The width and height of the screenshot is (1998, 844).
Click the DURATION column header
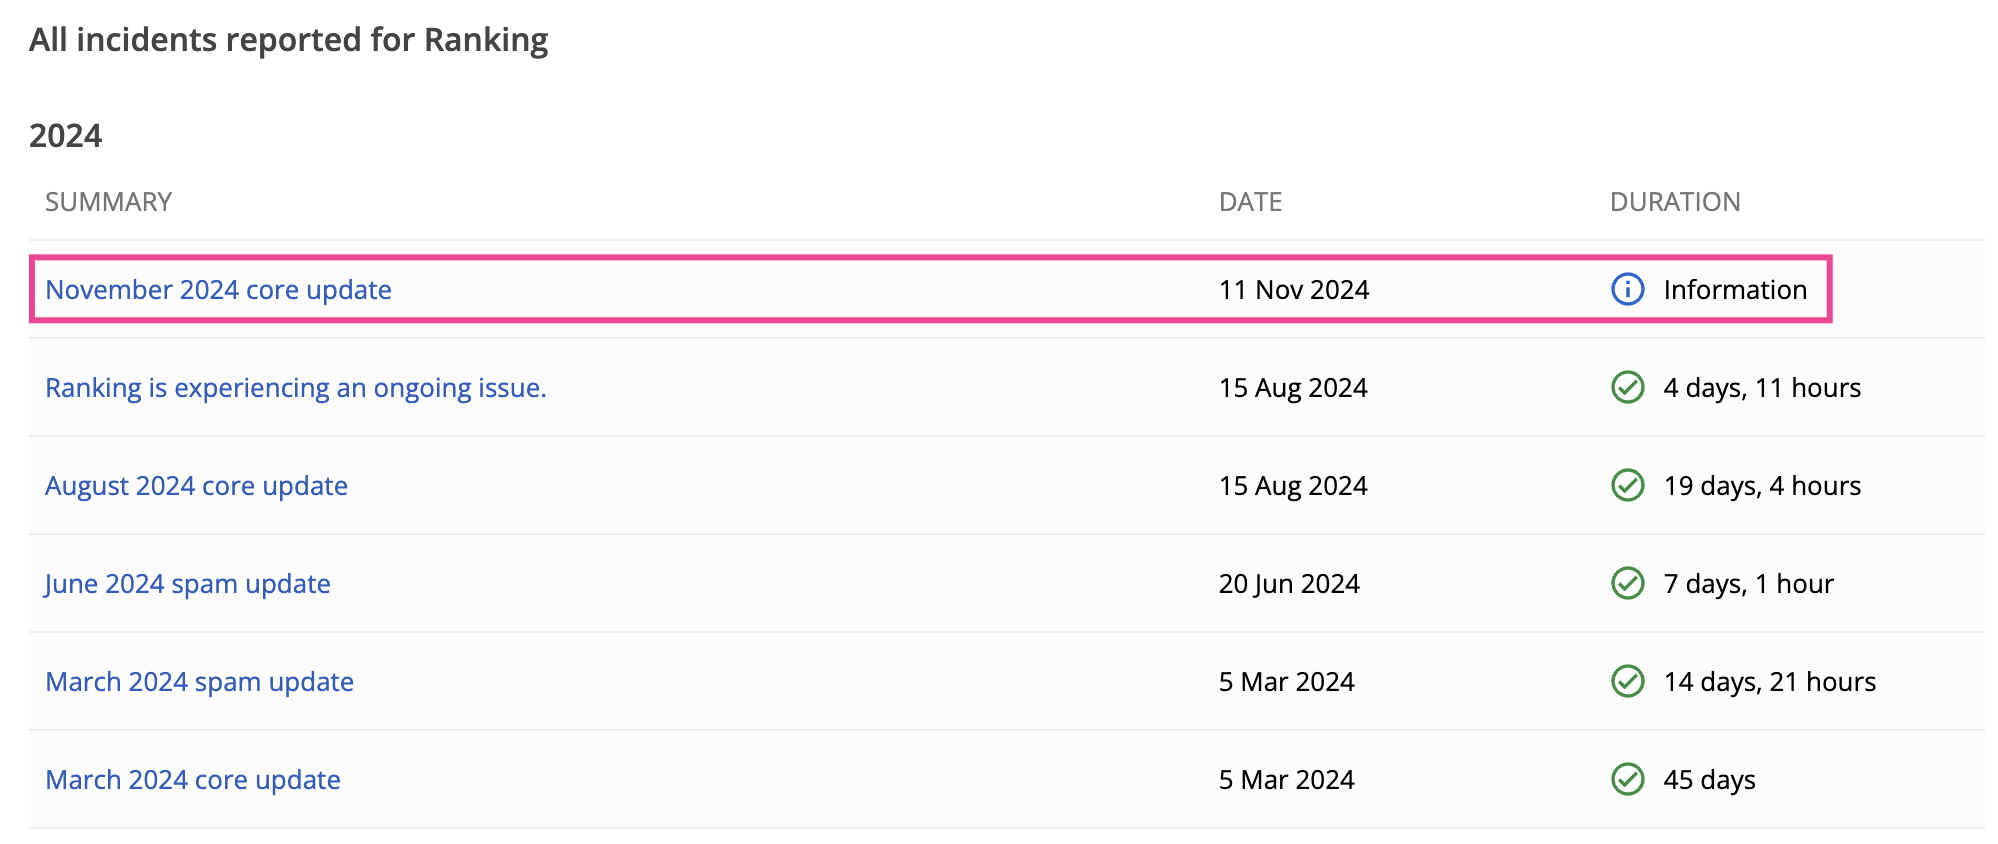click(x=1675, y=202)
